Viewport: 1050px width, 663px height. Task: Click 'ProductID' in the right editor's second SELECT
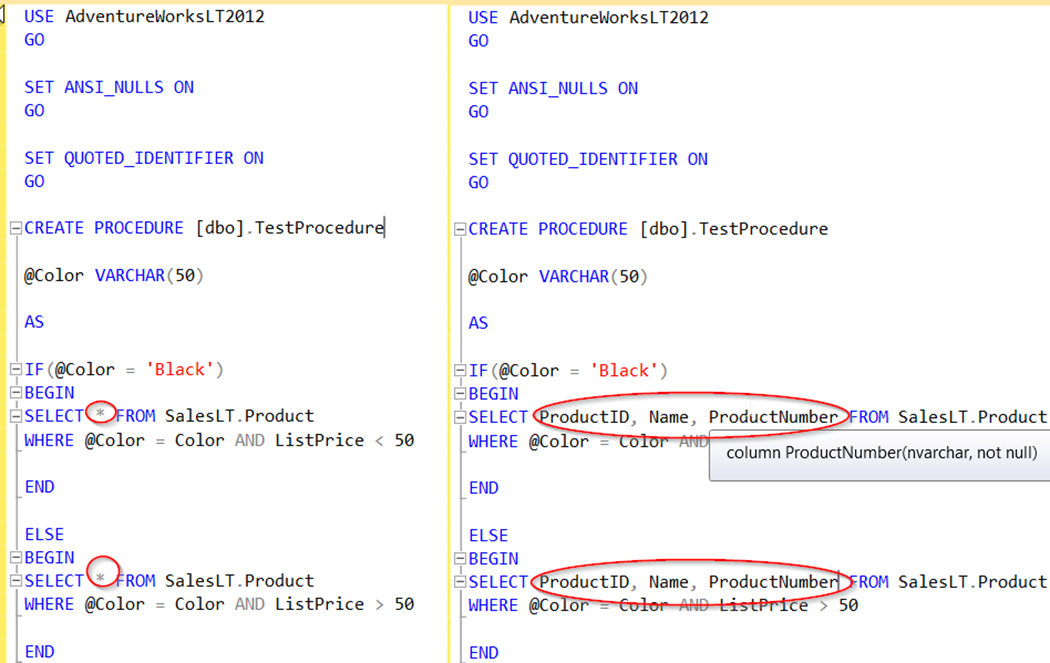click(584, 582)
